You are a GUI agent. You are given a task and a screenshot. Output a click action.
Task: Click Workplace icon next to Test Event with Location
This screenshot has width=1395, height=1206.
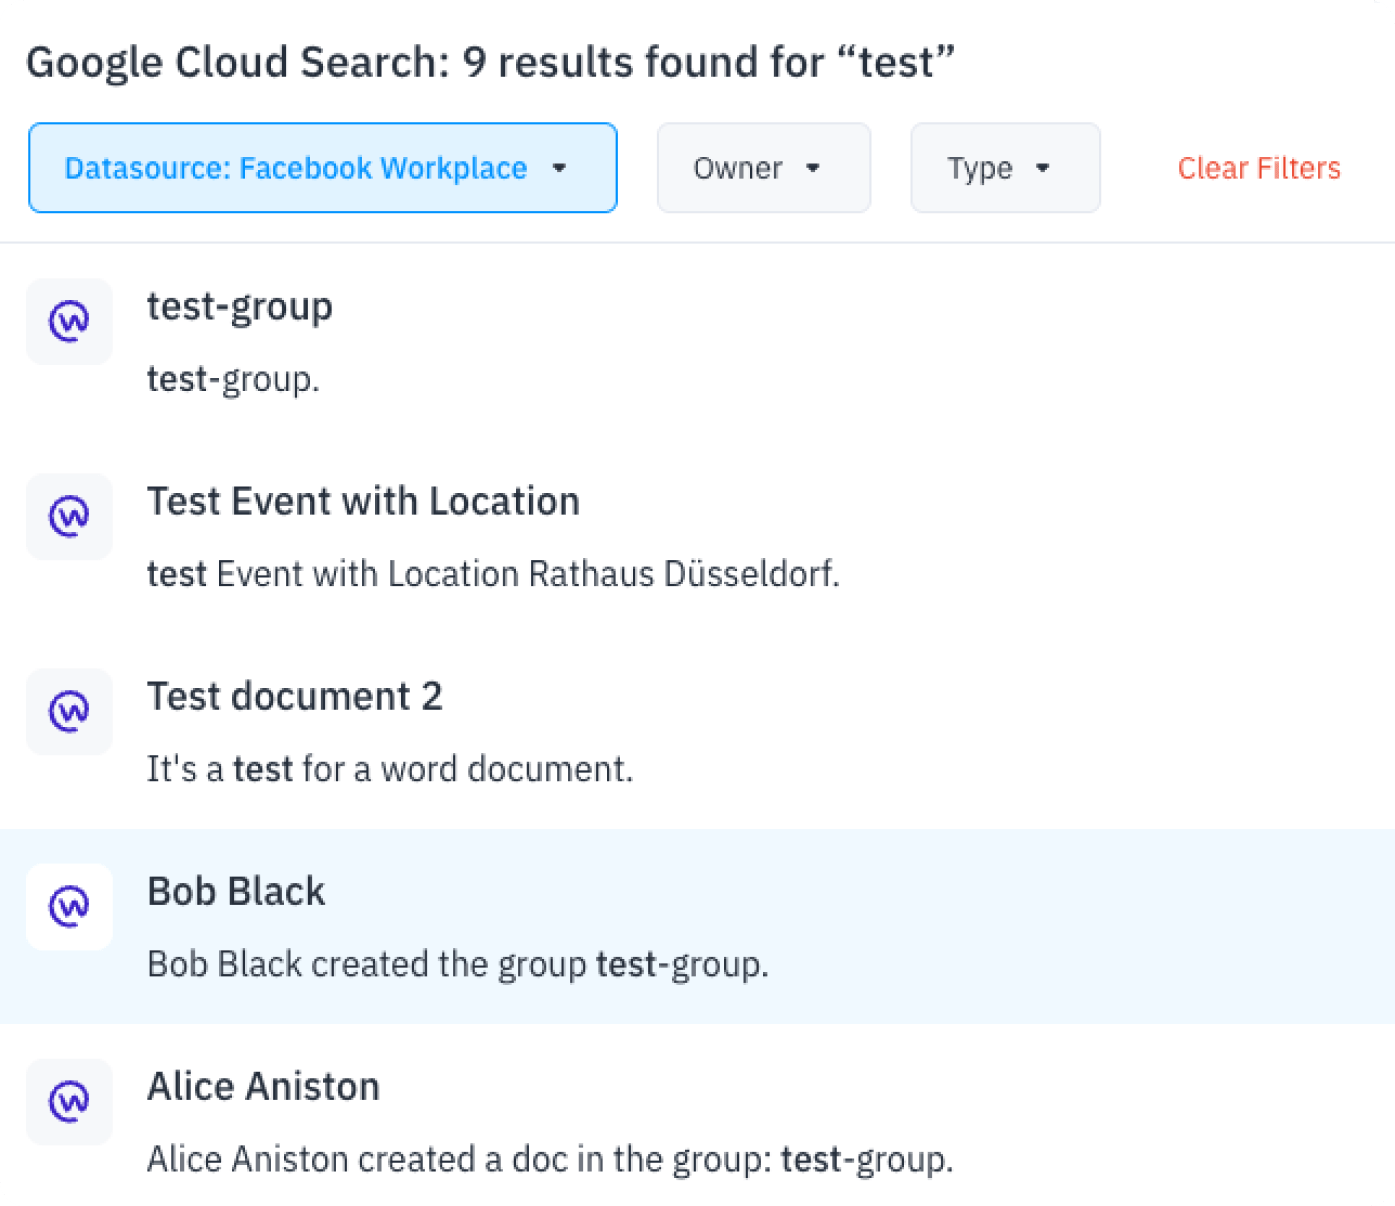click(x=69, y=517)
